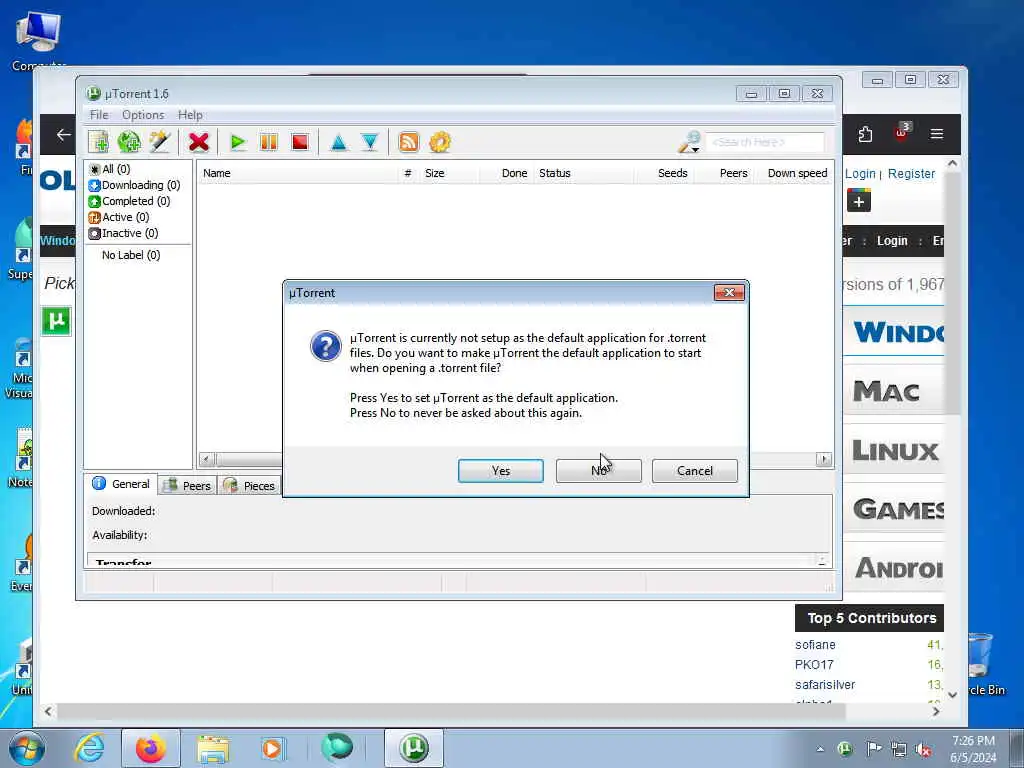
Task: Click No in the µTorrent dialog
Action: tap(598, 471)
